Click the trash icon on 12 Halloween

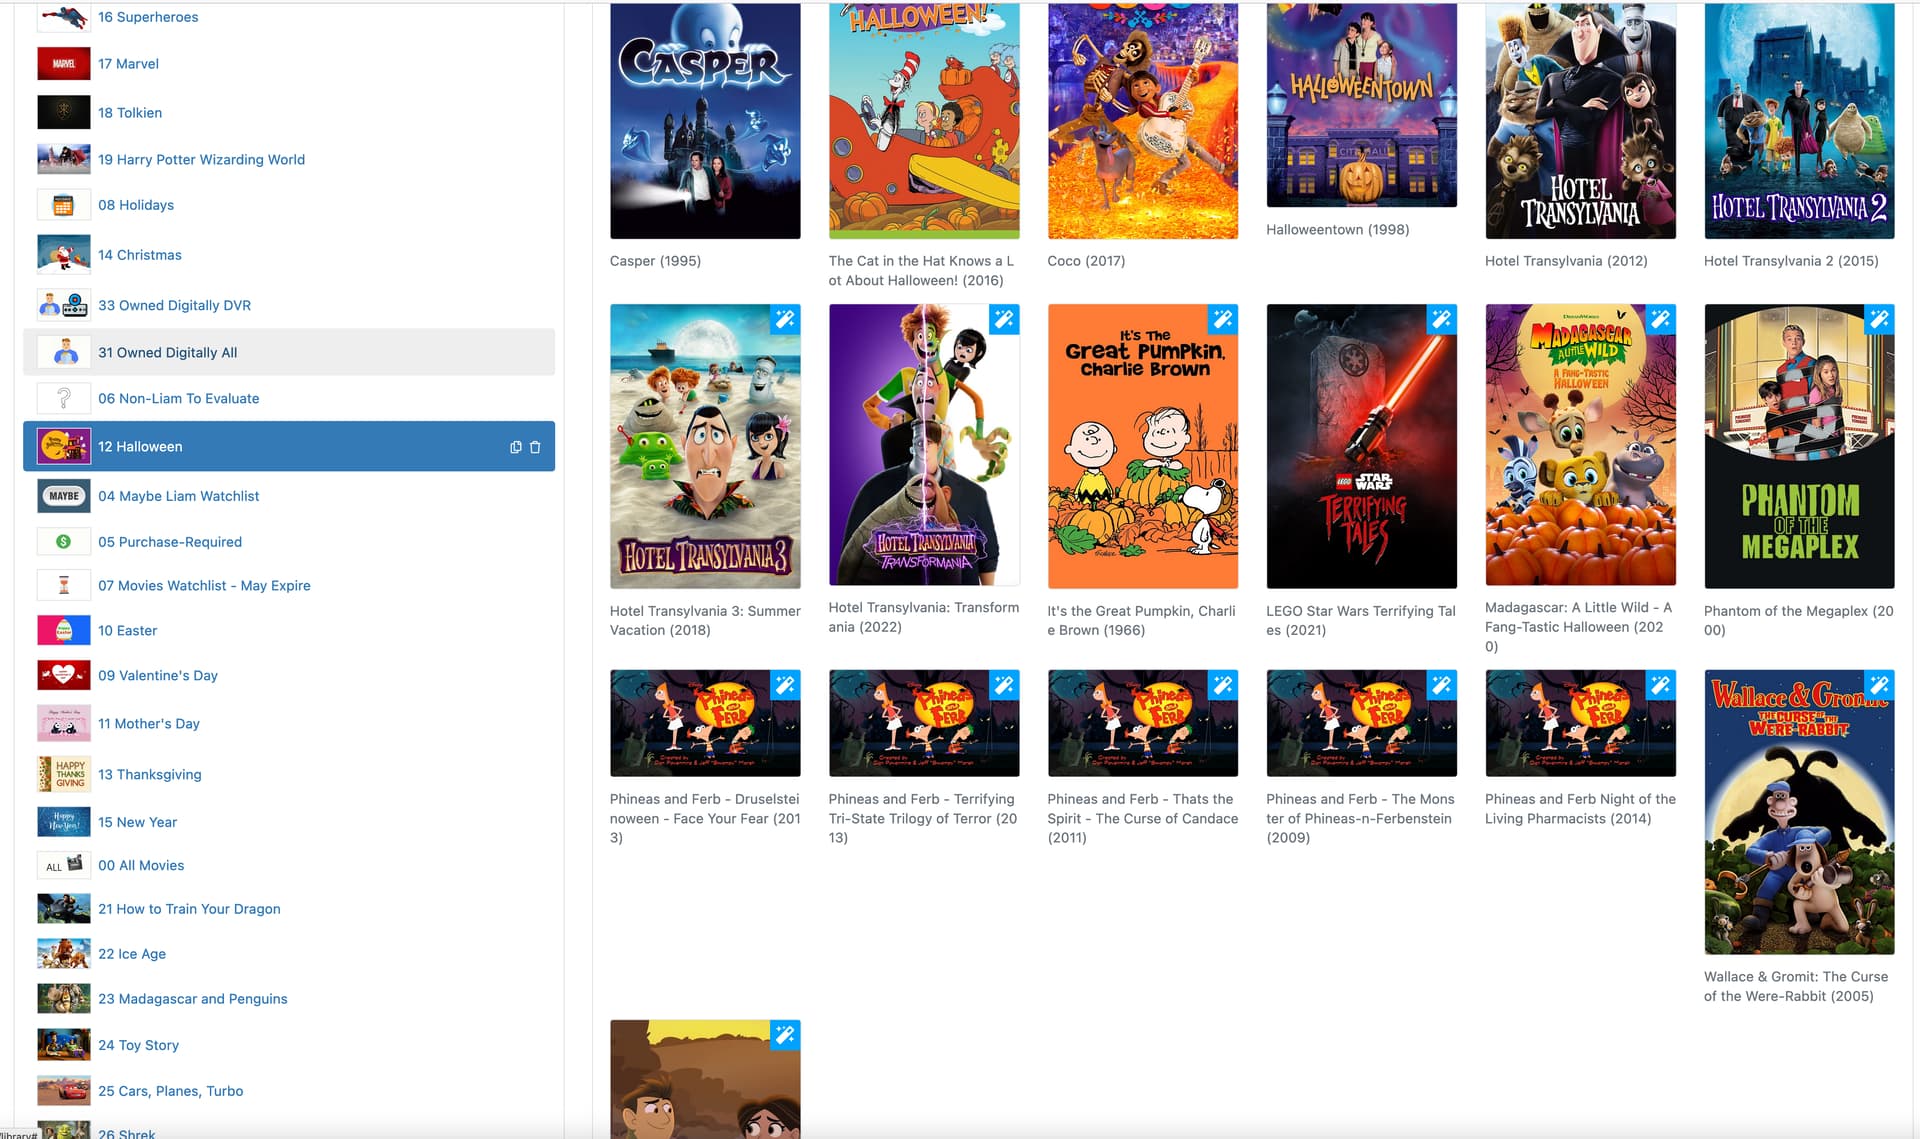point(535,447)
